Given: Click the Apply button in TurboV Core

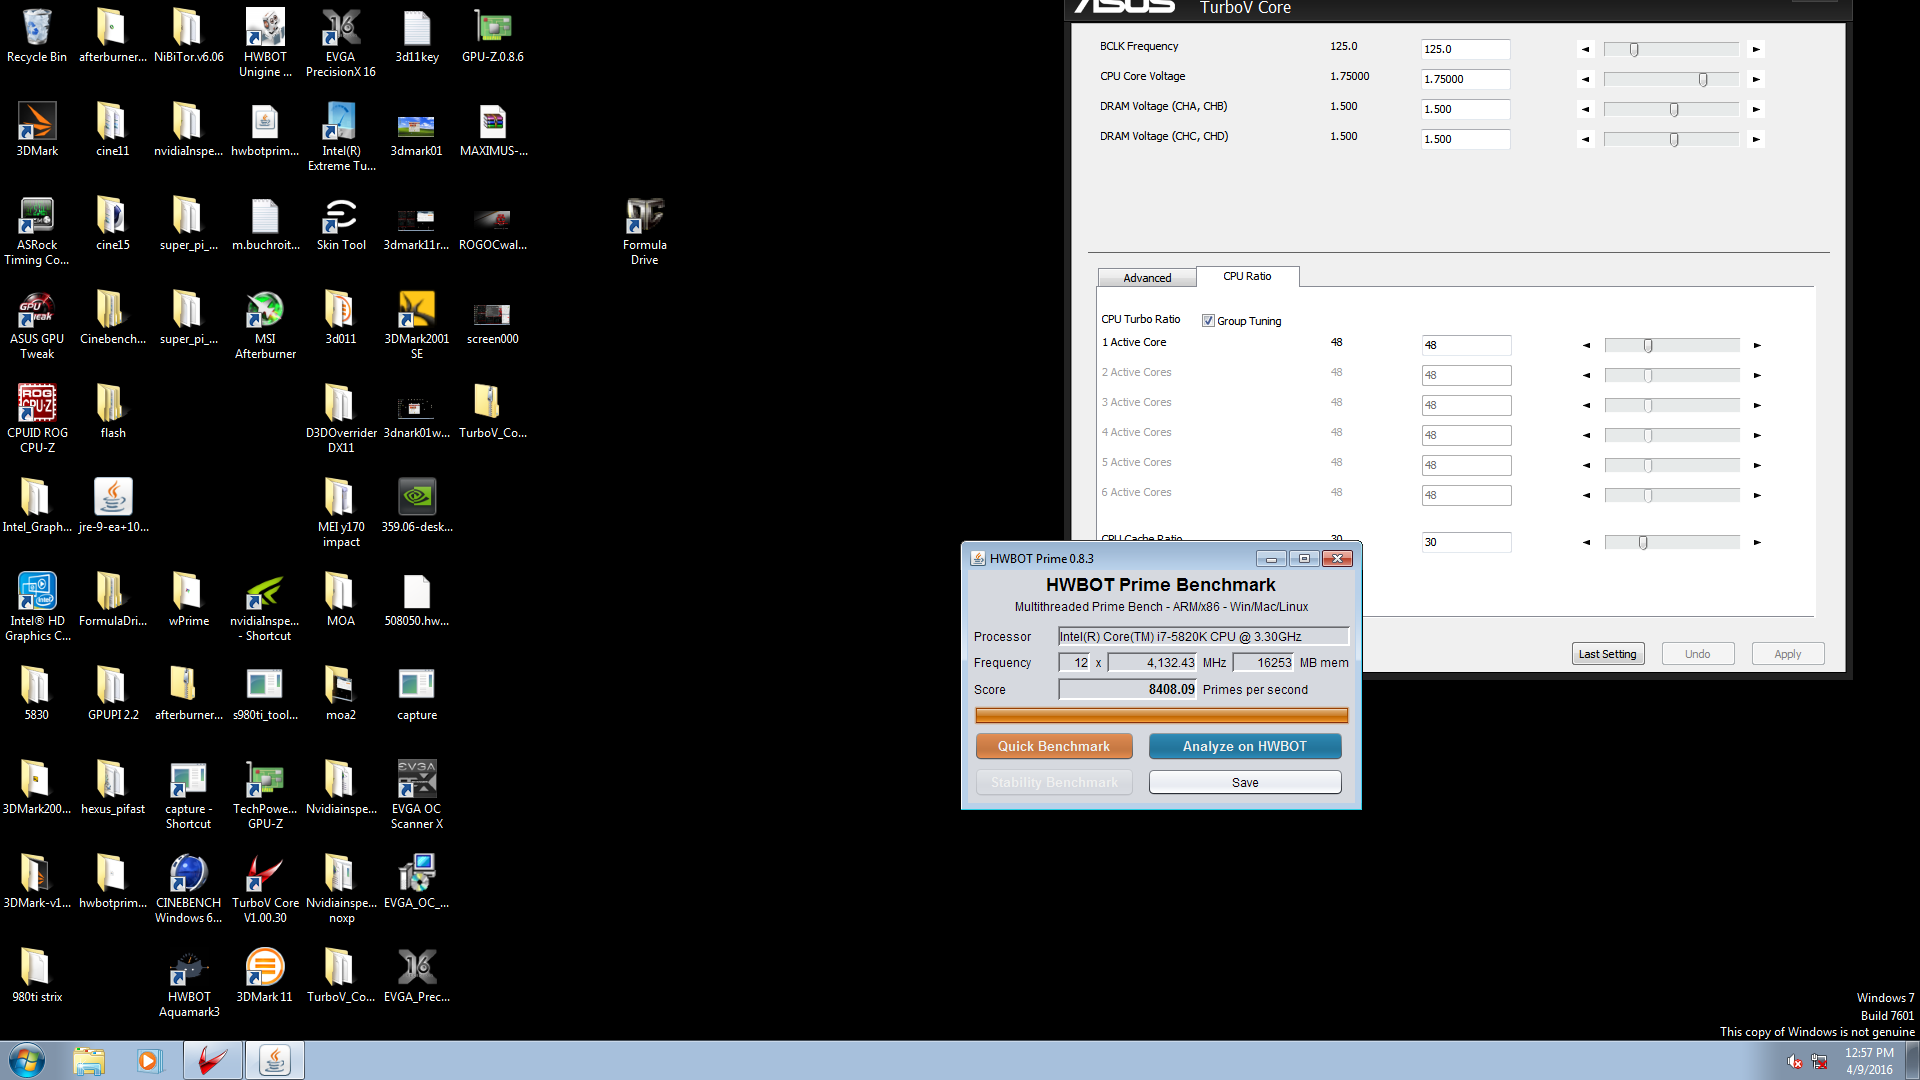Looking at the screenshot, I should [x=1788, y=654].
